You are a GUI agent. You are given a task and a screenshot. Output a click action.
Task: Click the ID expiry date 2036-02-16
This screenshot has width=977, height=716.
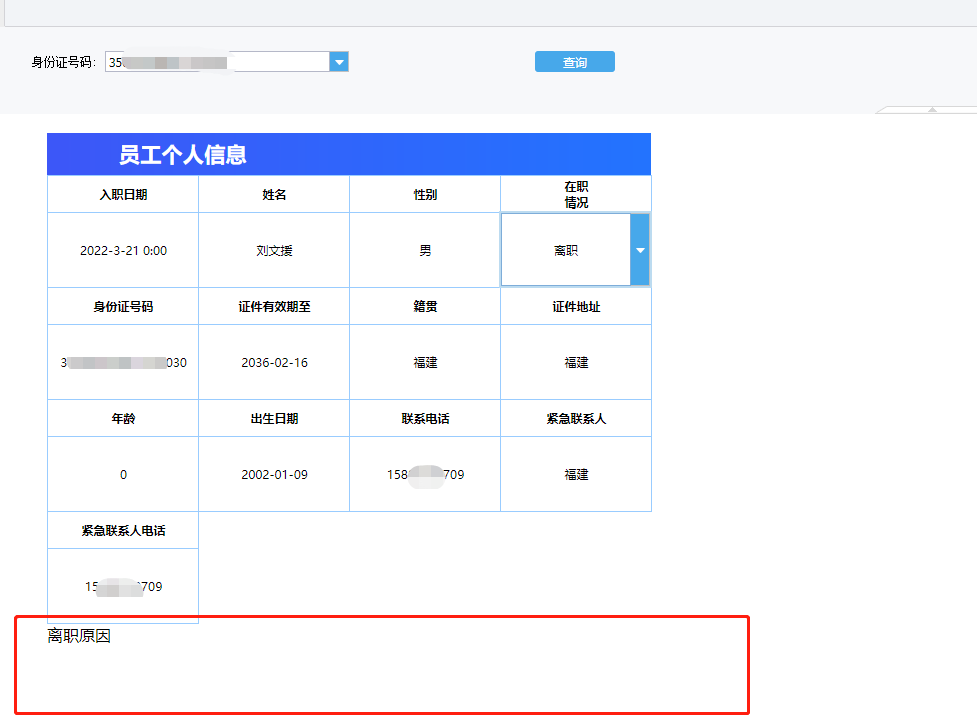274,362
